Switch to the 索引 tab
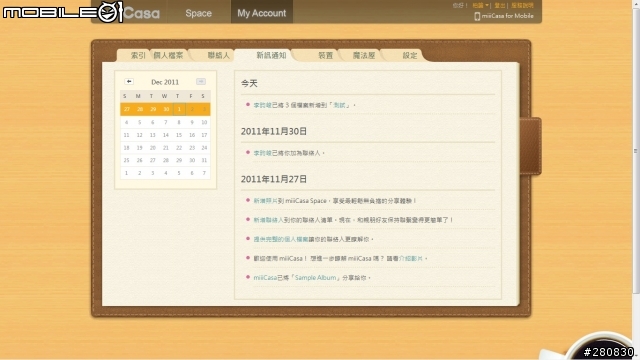Image resolution: width=640 pixels, height=360 pixels. click(x=137, y=55)
